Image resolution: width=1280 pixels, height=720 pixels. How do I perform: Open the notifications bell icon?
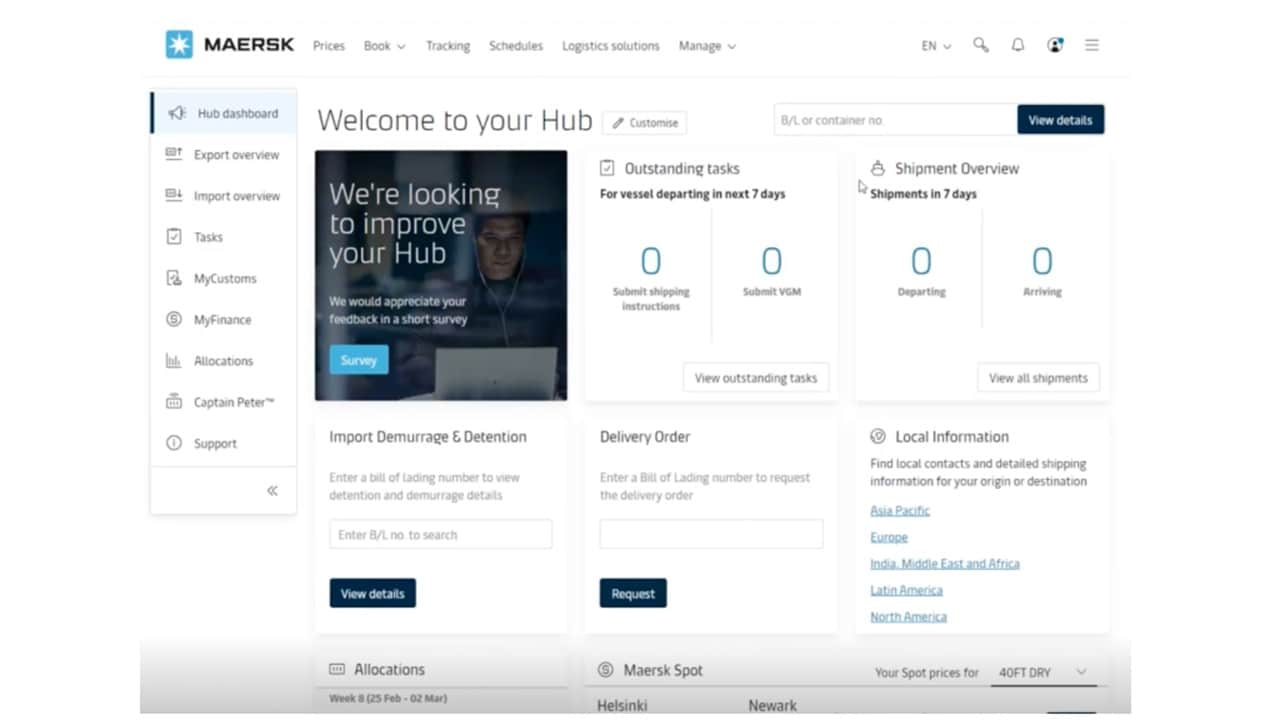point(1018,45)
